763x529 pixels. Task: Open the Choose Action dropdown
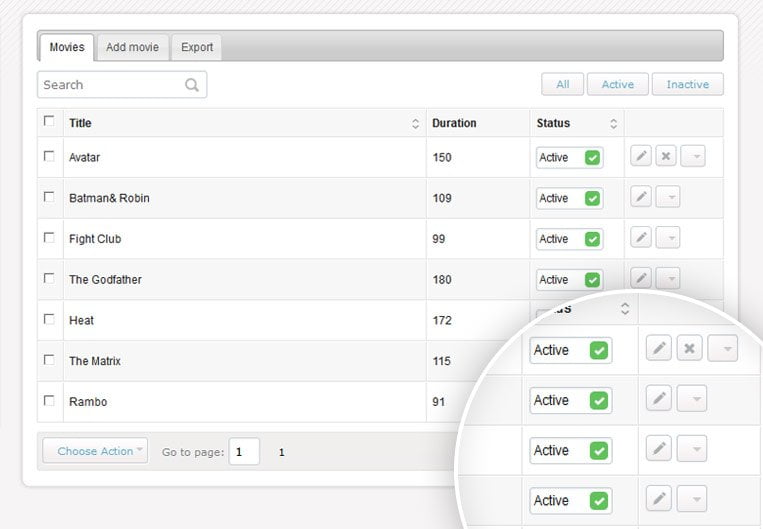tap(95, 451)
